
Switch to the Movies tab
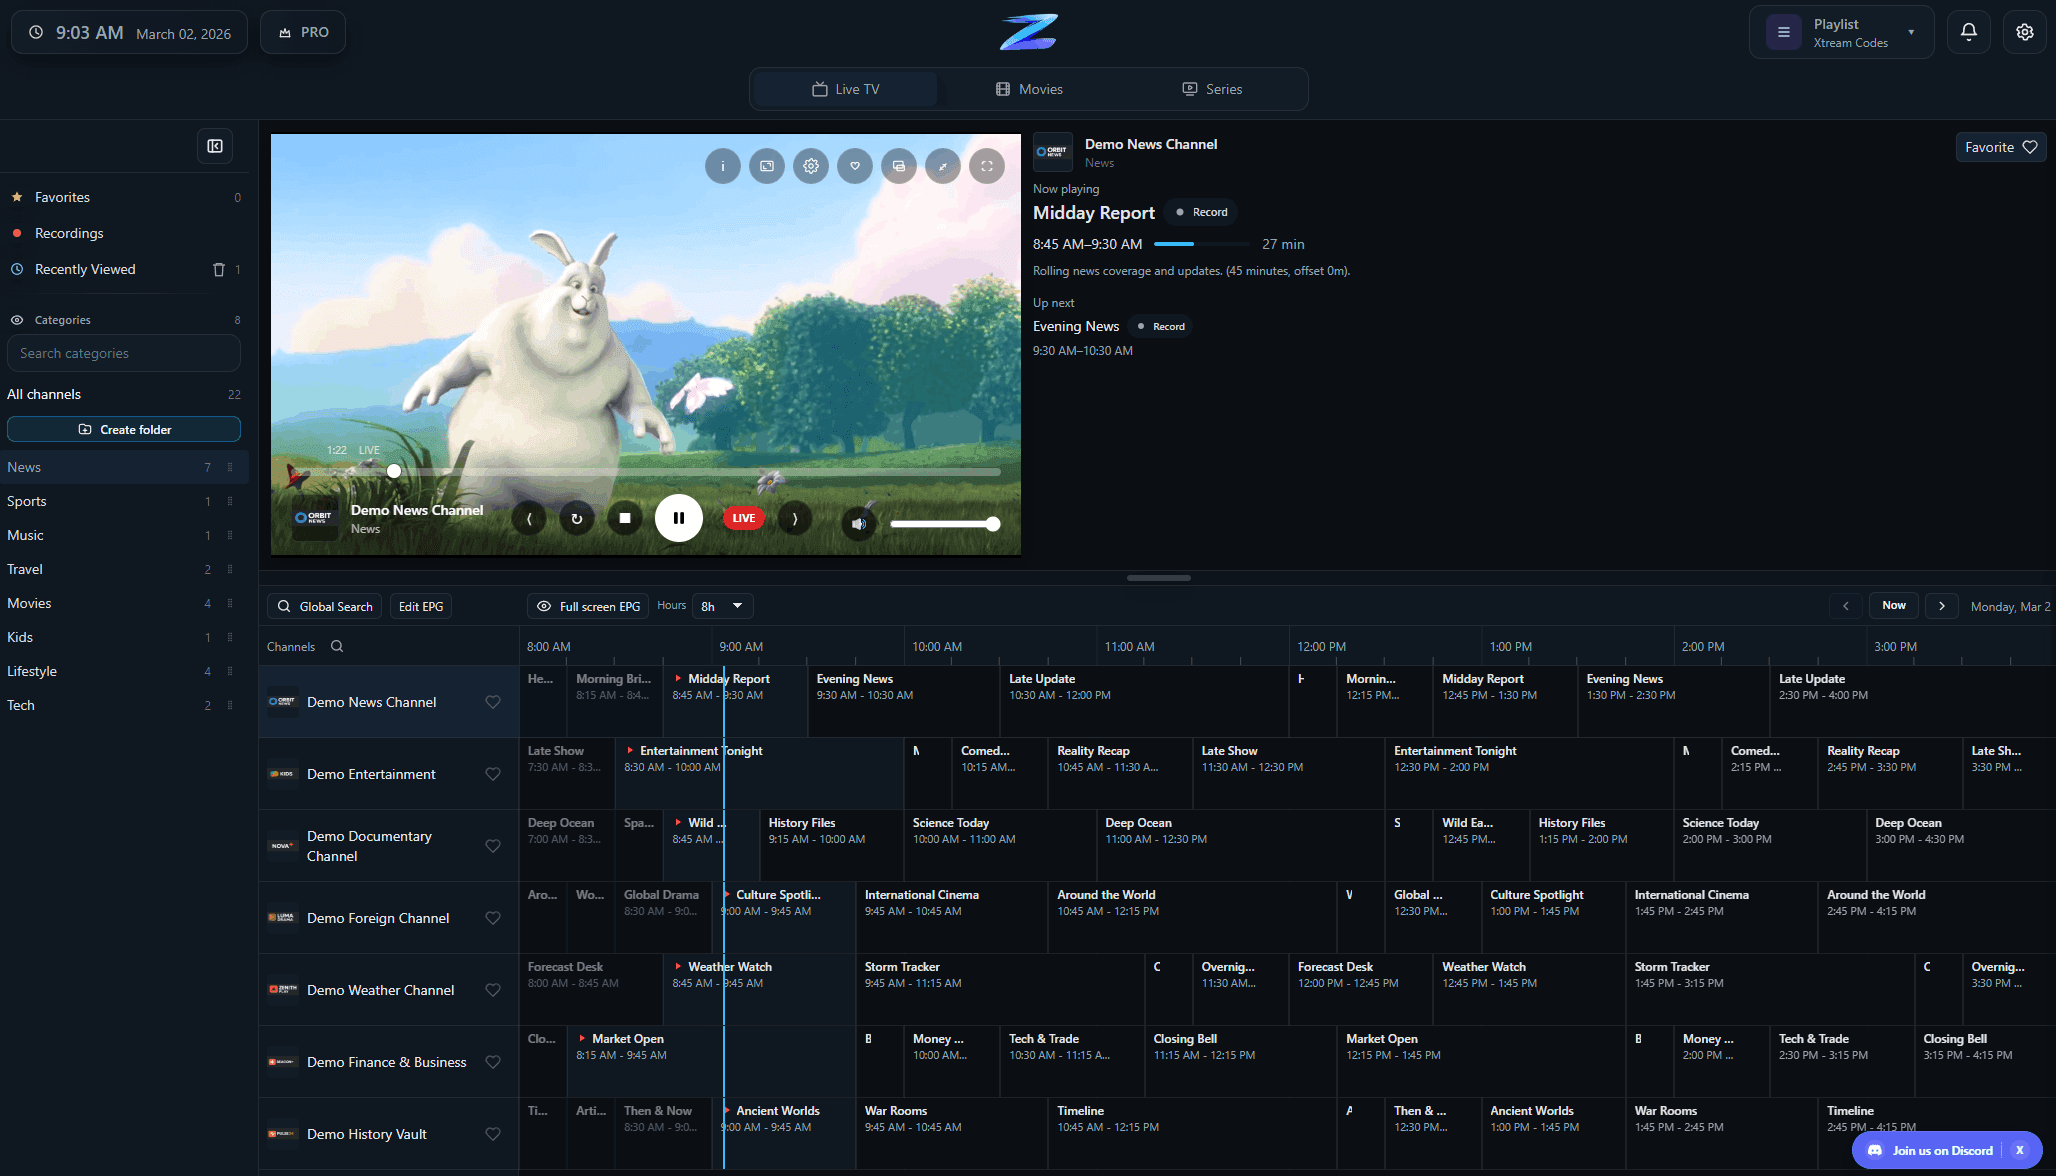click(1030, 88)
